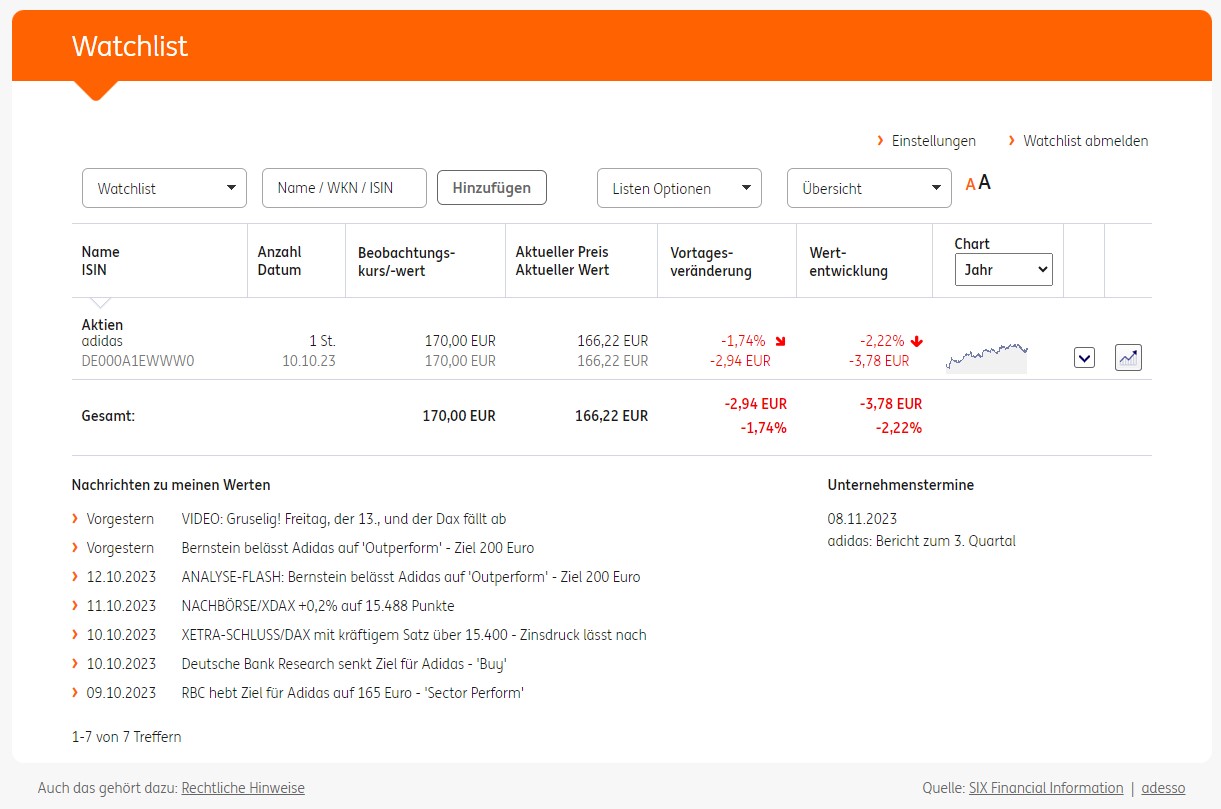Click the '1-7 von 7 Treffern' text
The height and width of the screenshot is (809, 1221).
127,737
